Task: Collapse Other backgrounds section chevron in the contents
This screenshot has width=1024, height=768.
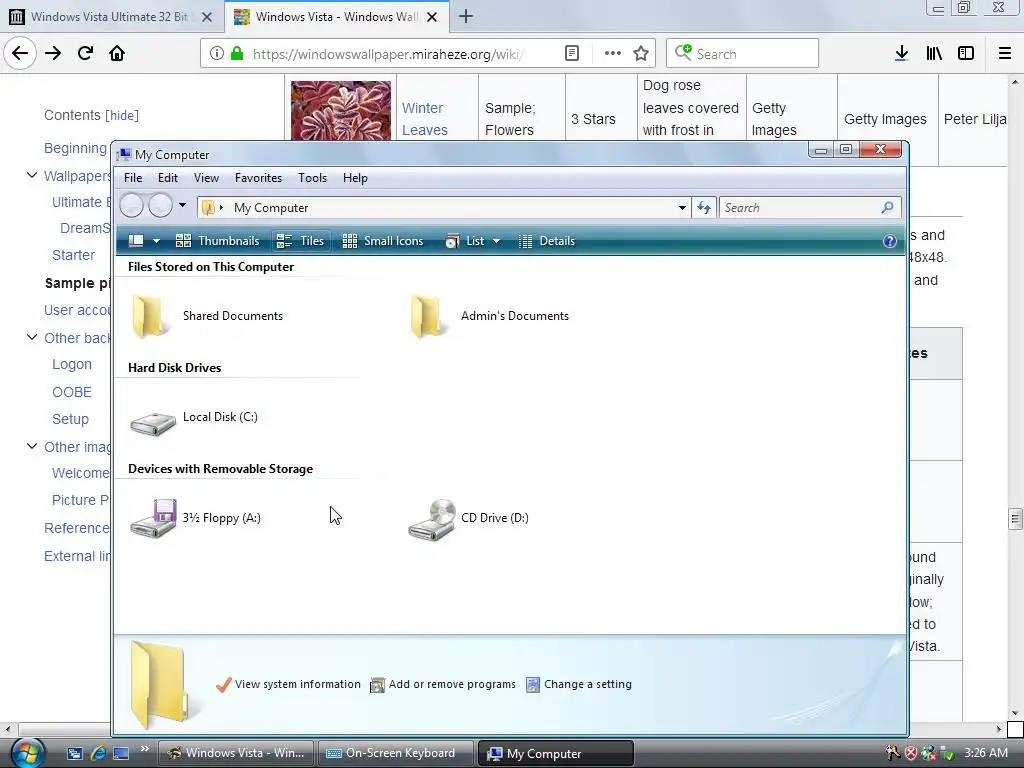Action: point(31,338)
